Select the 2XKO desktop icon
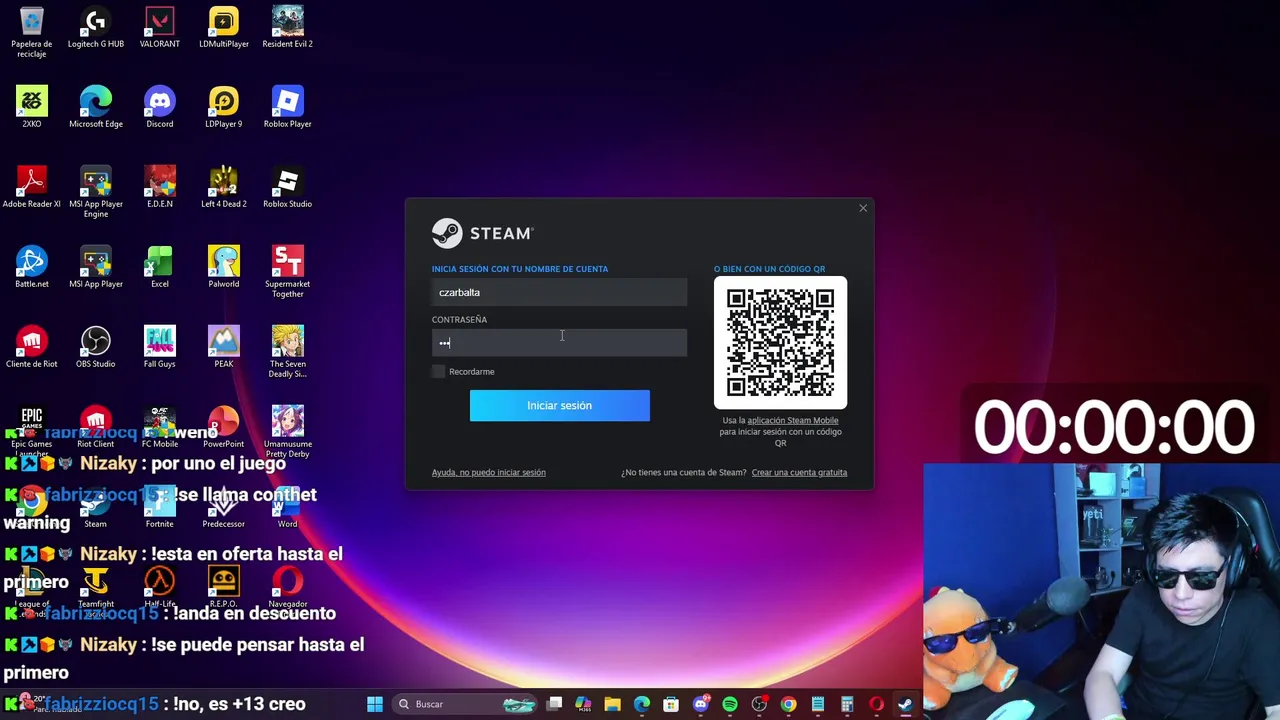This screenshot has height=720, width=1280. coord(31,107)
